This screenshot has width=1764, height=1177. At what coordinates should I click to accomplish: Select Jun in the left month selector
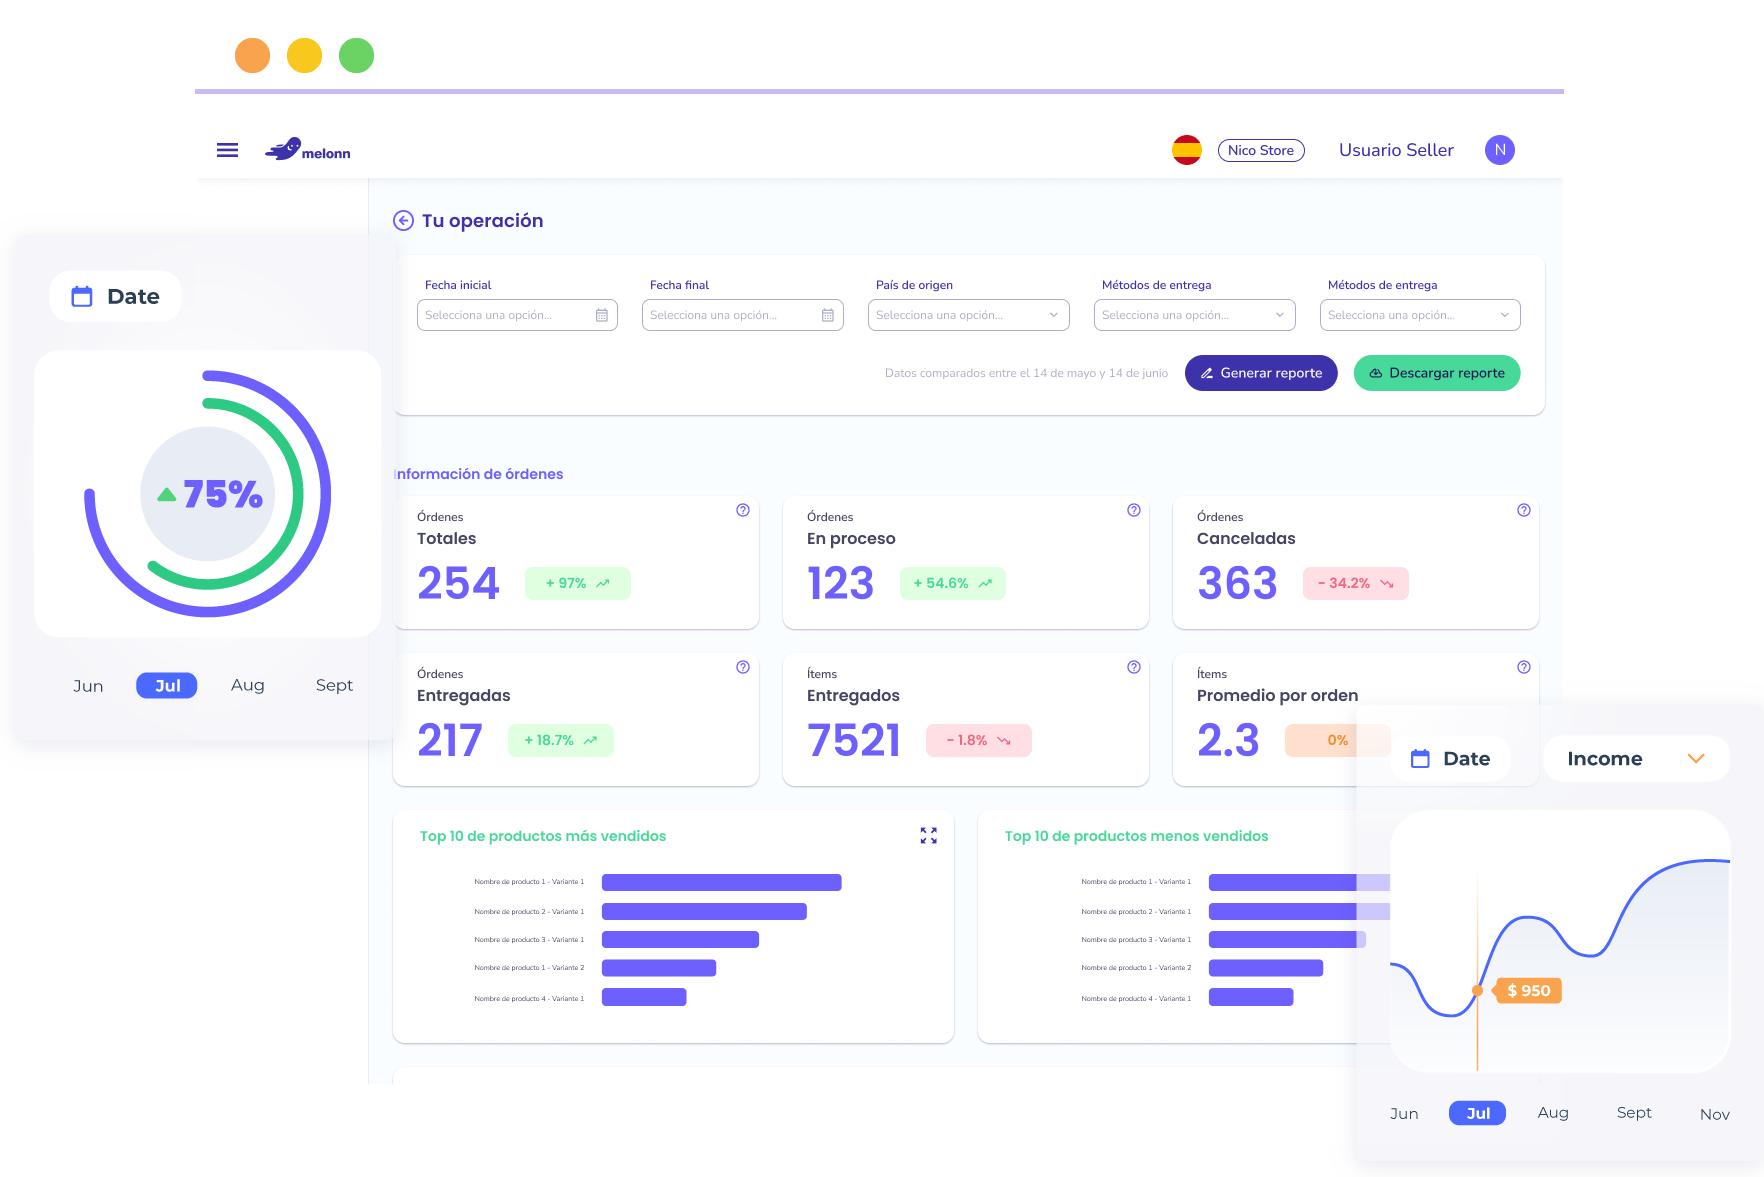pos(88,686)
